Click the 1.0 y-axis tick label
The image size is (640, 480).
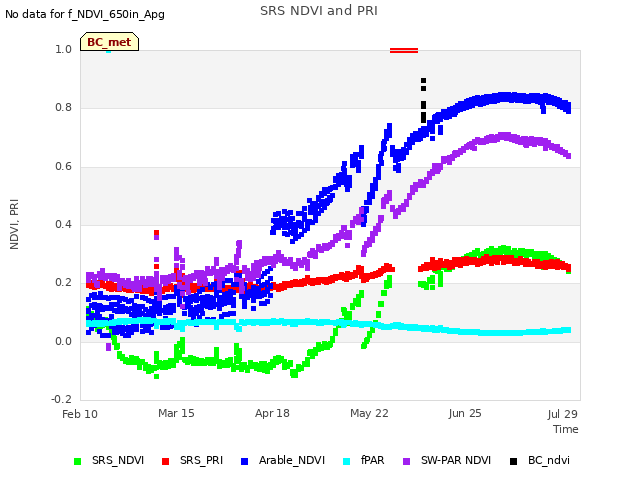pos(64,49)
